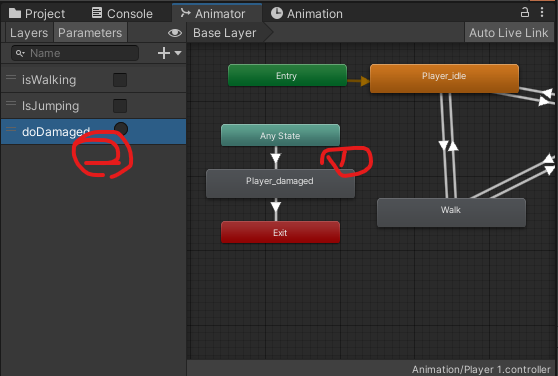Viewport: 558px width, 376px height.
Task: Select transition from Player_damaged to Exit
Action: (276, 207)
